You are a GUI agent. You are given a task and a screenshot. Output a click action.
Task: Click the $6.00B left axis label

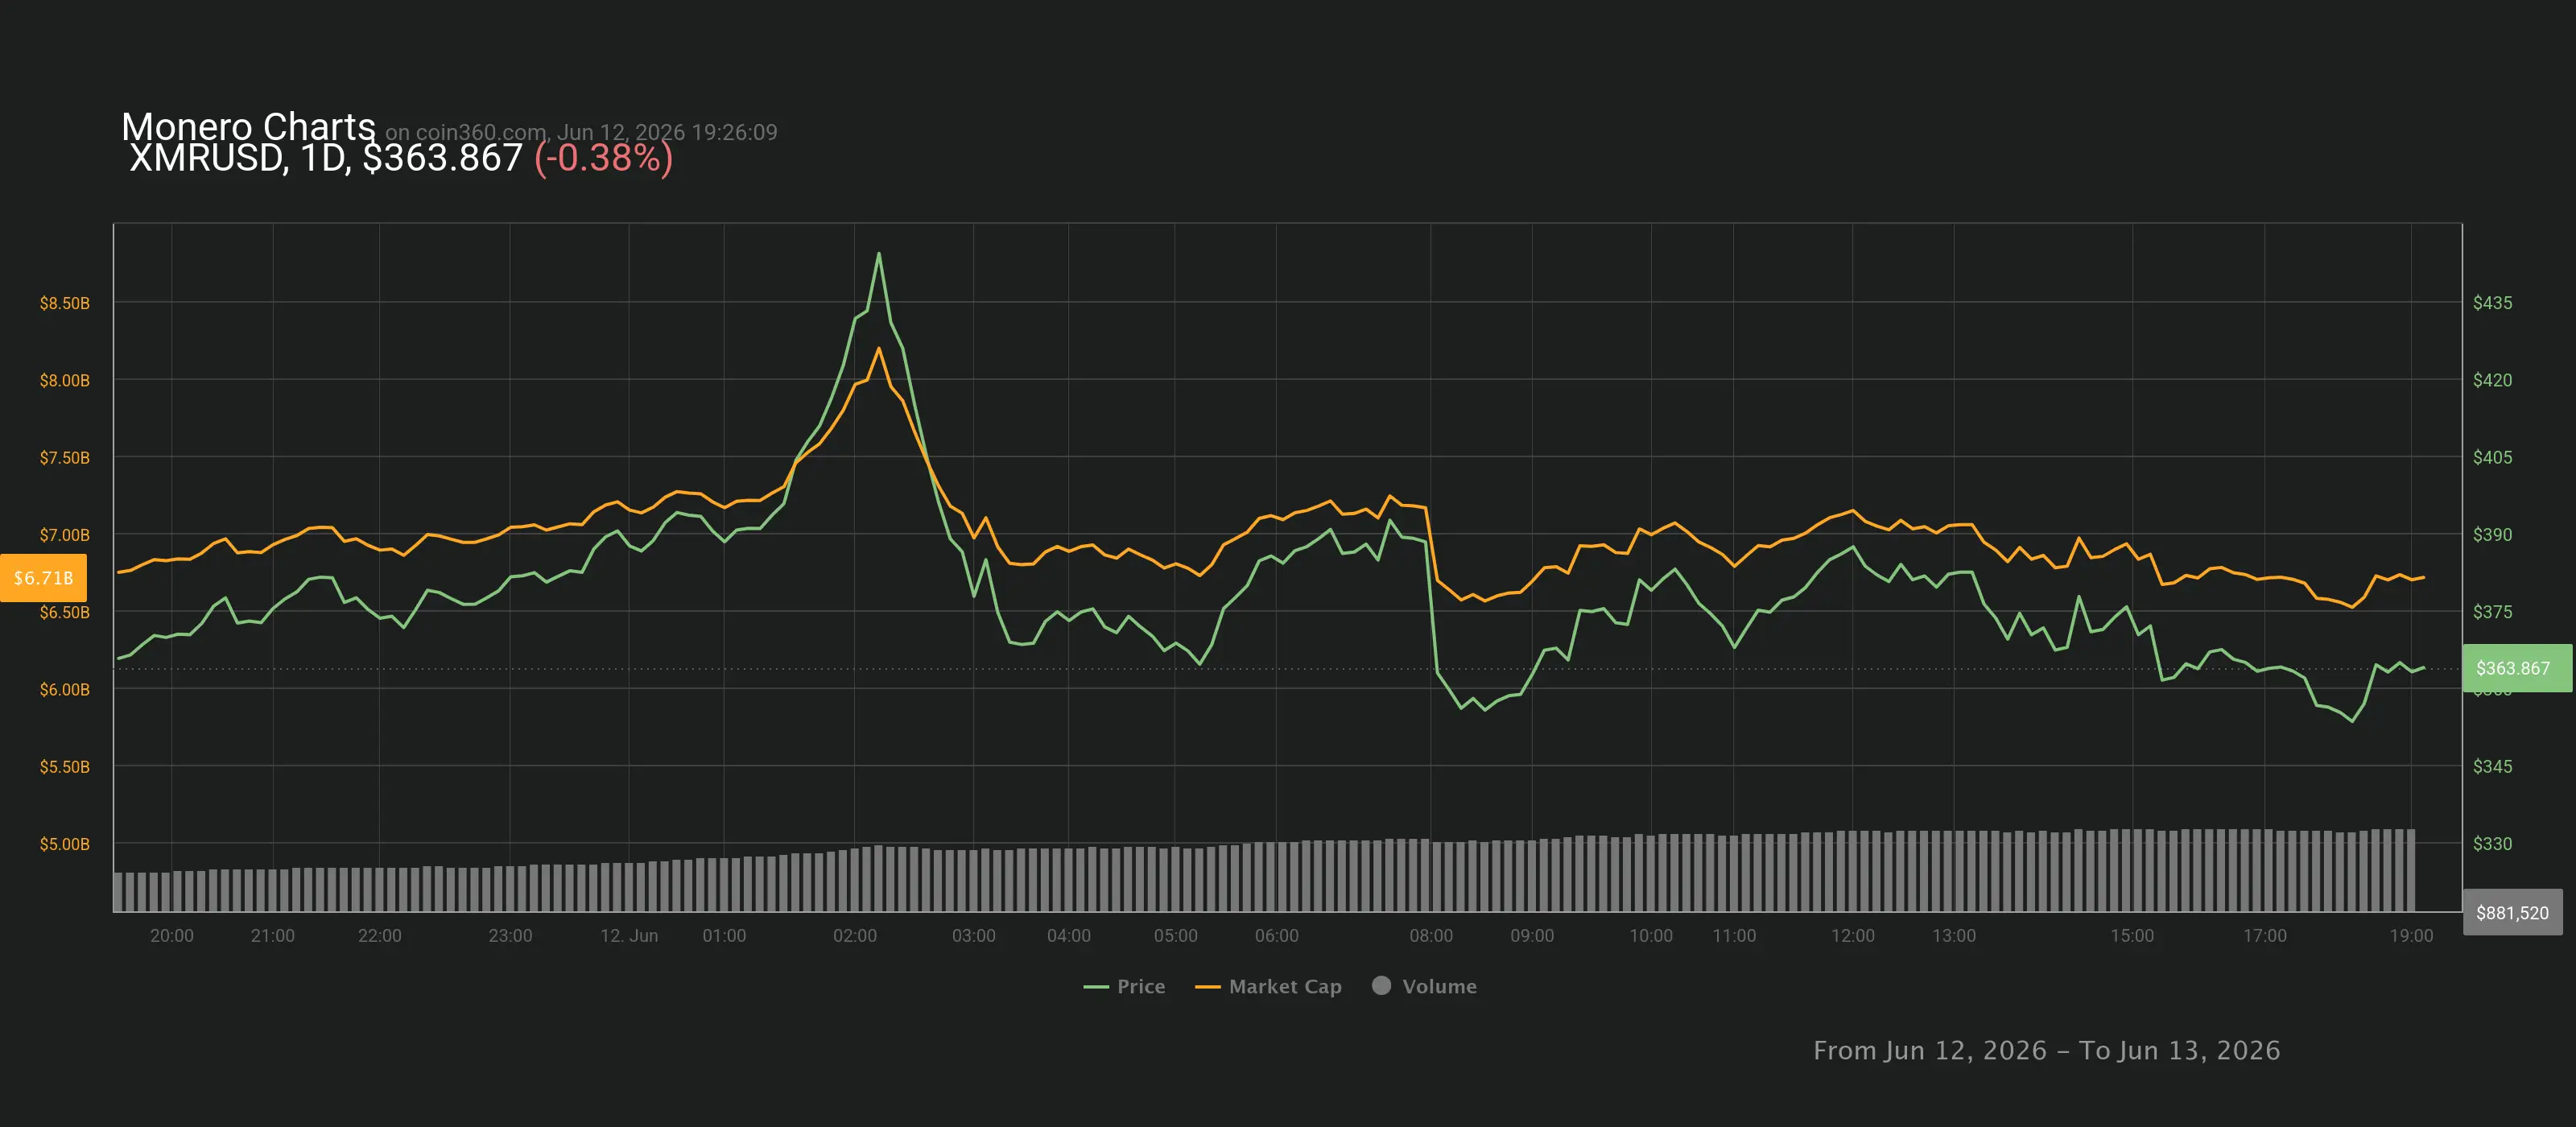65,689
